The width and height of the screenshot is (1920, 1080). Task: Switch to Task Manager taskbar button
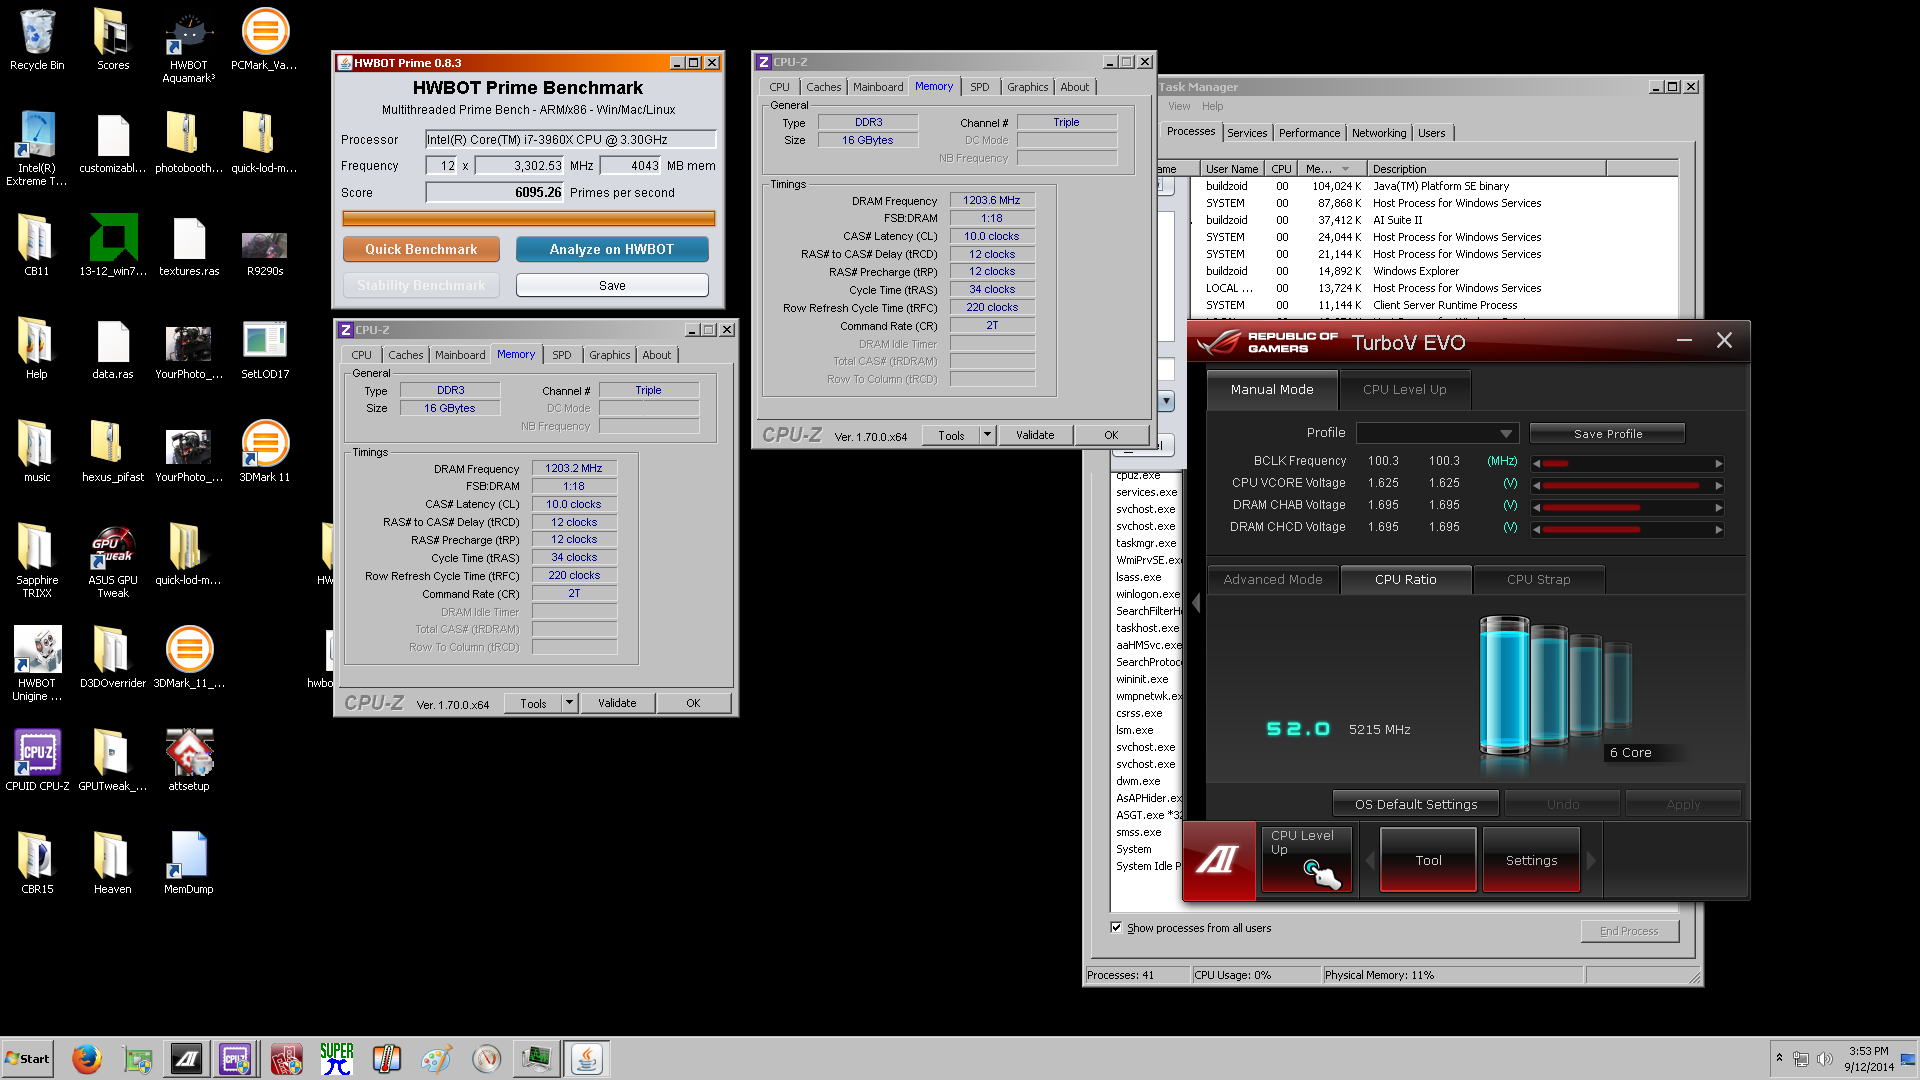(x=537, y=1059)
